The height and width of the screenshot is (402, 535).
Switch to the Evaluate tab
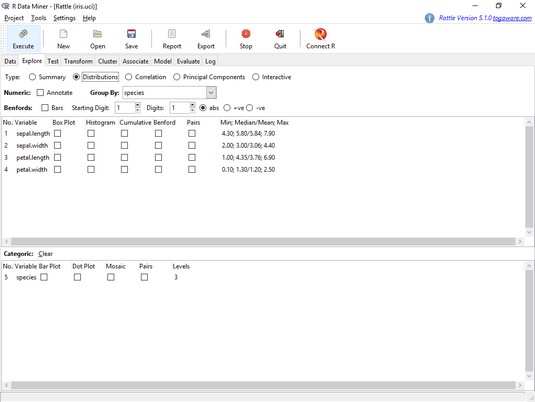coord(188,61)
